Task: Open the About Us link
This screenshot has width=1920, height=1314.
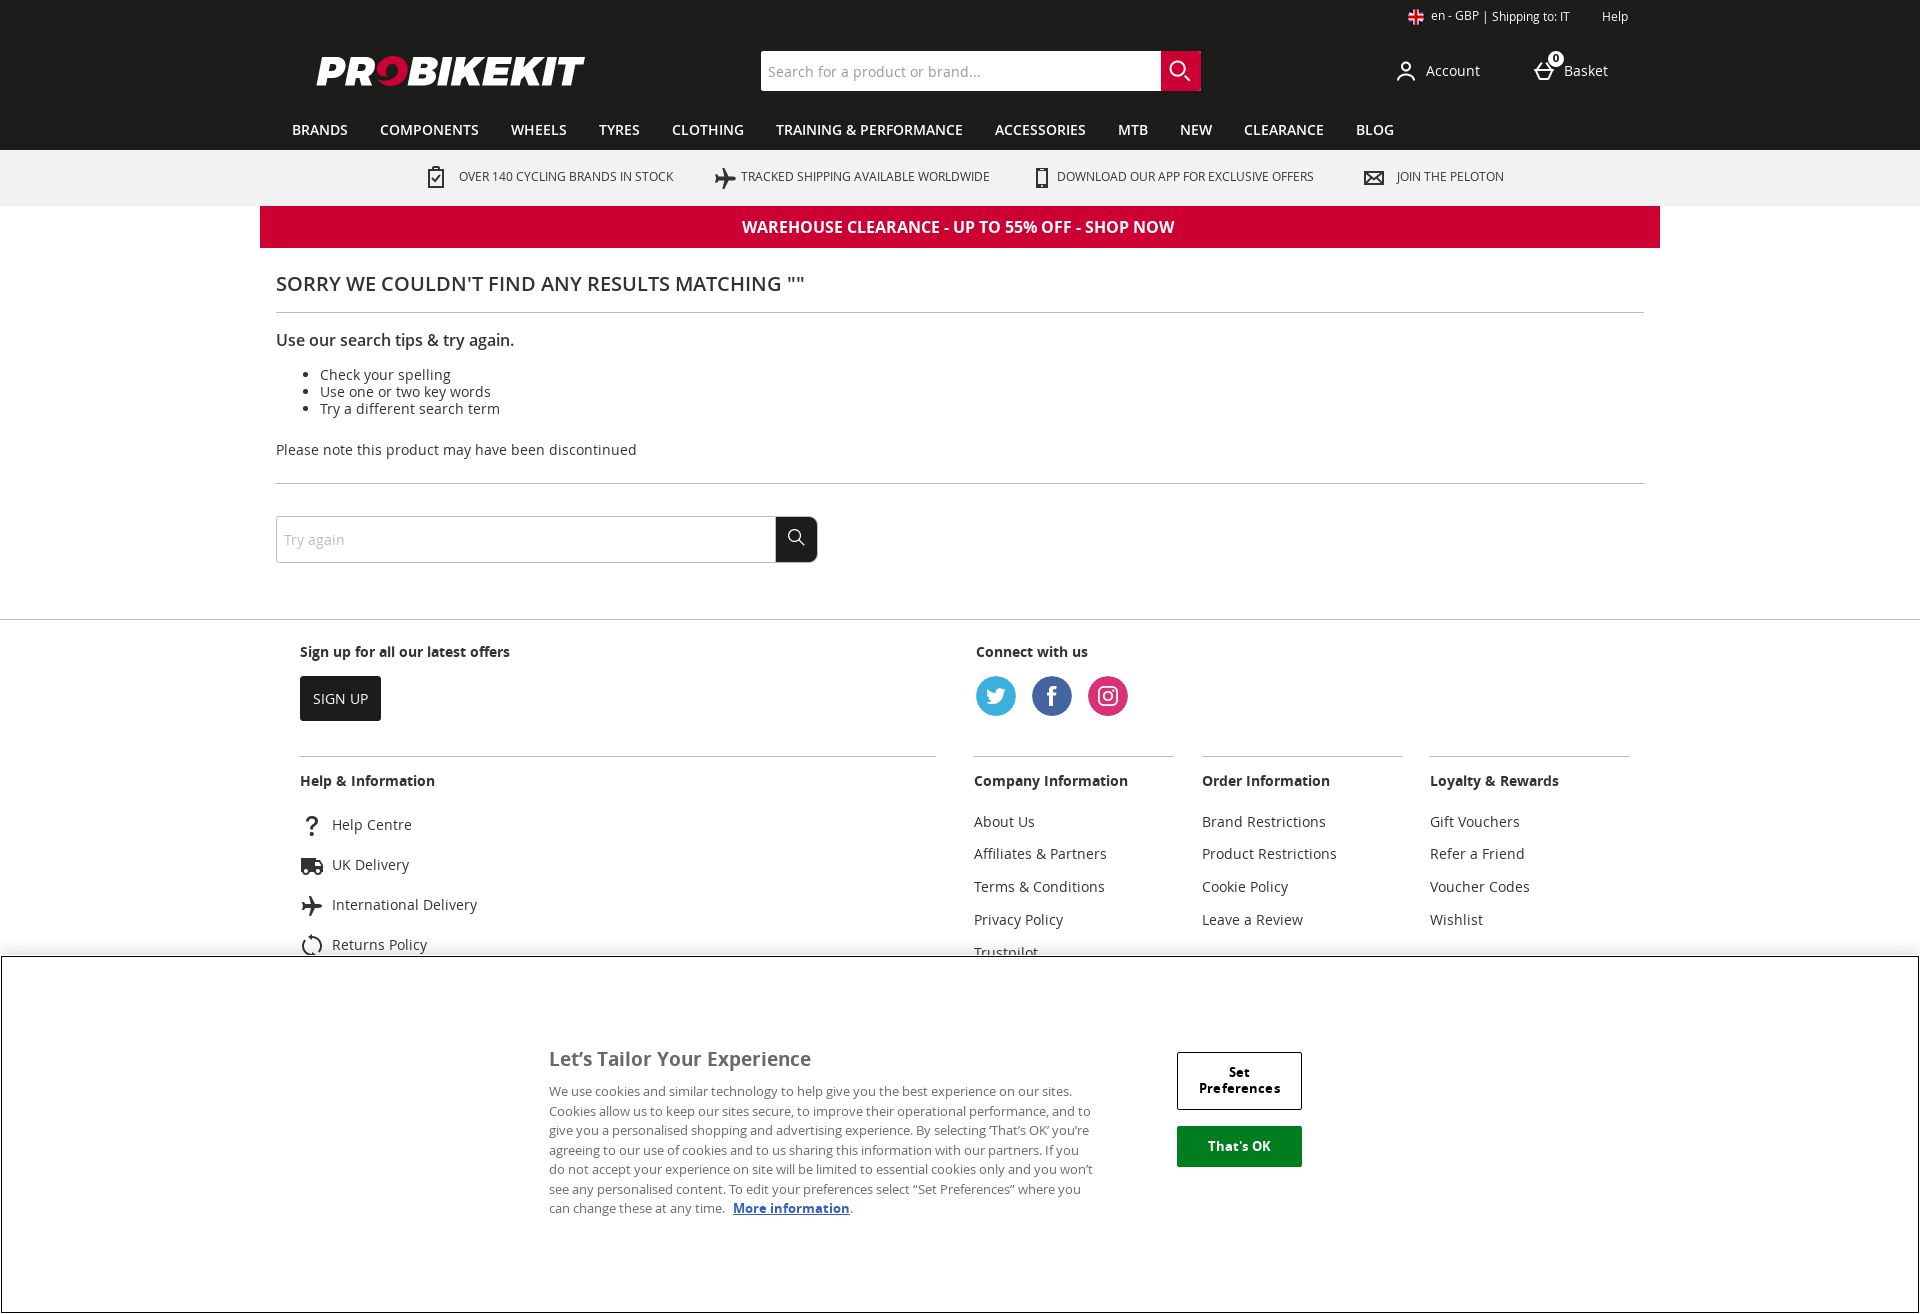Action: tap(1004, 822)
